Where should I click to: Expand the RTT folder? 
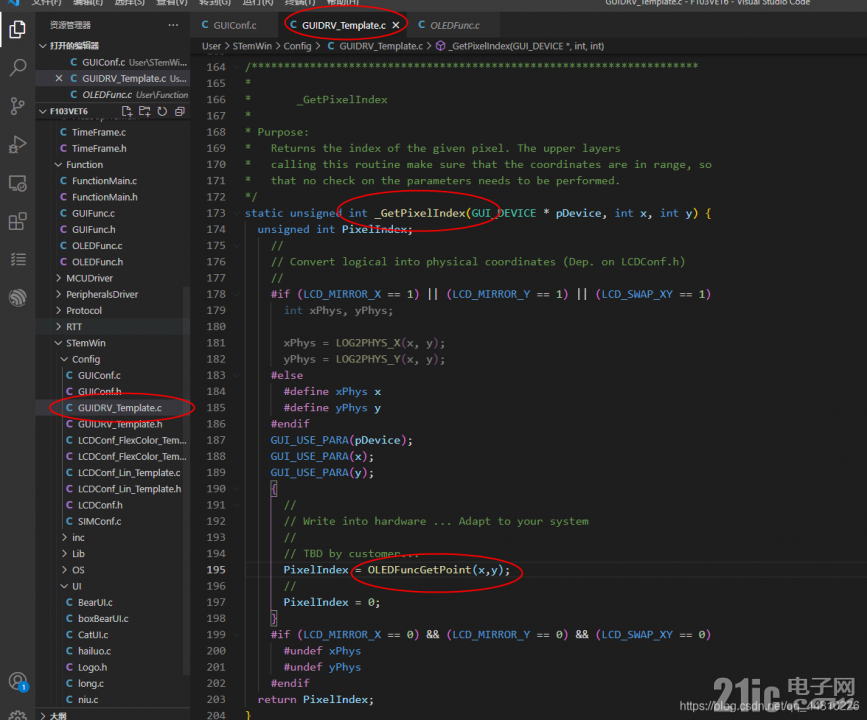(59, 327)
